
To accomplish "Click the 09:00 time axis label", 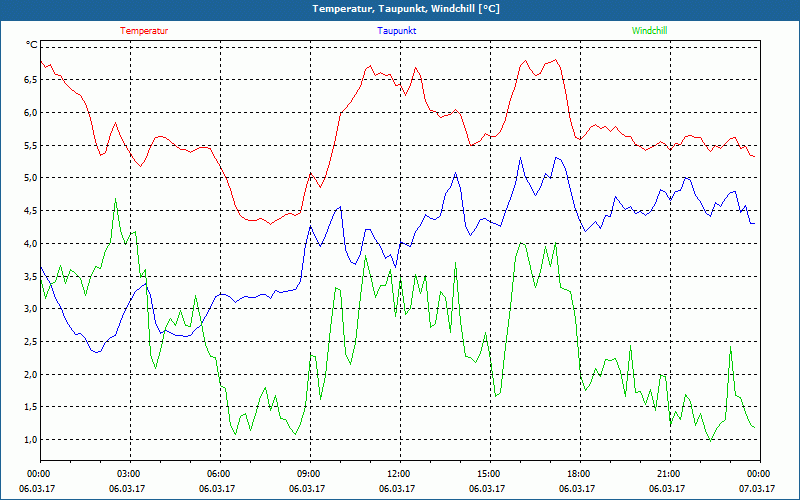I will [309, 474].
